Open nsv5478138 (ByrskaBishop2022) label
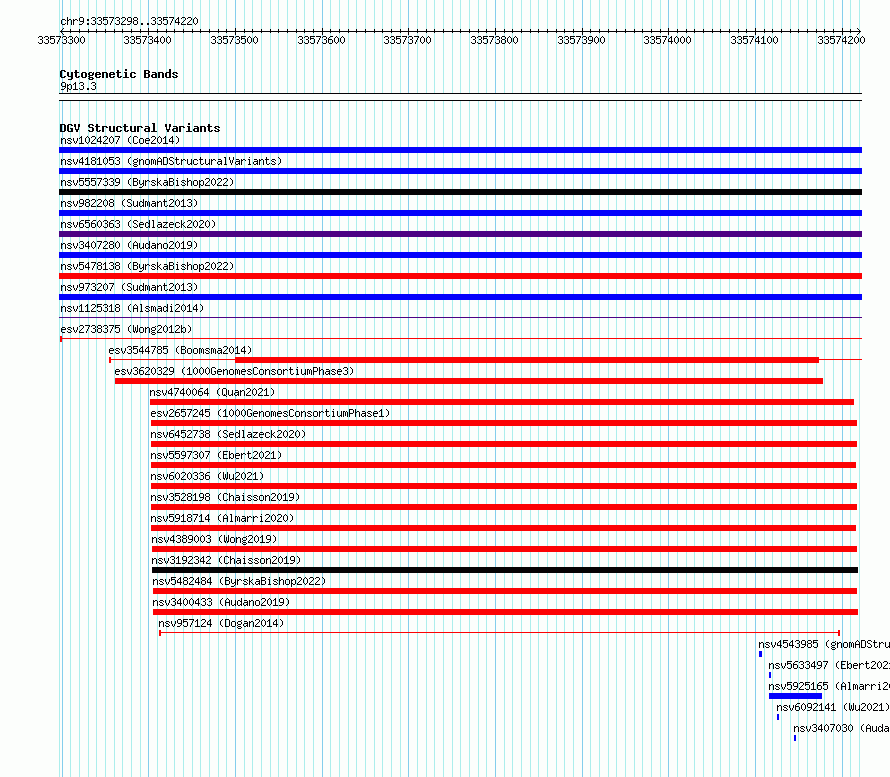890x777 pixels. (x=147, y=266)
